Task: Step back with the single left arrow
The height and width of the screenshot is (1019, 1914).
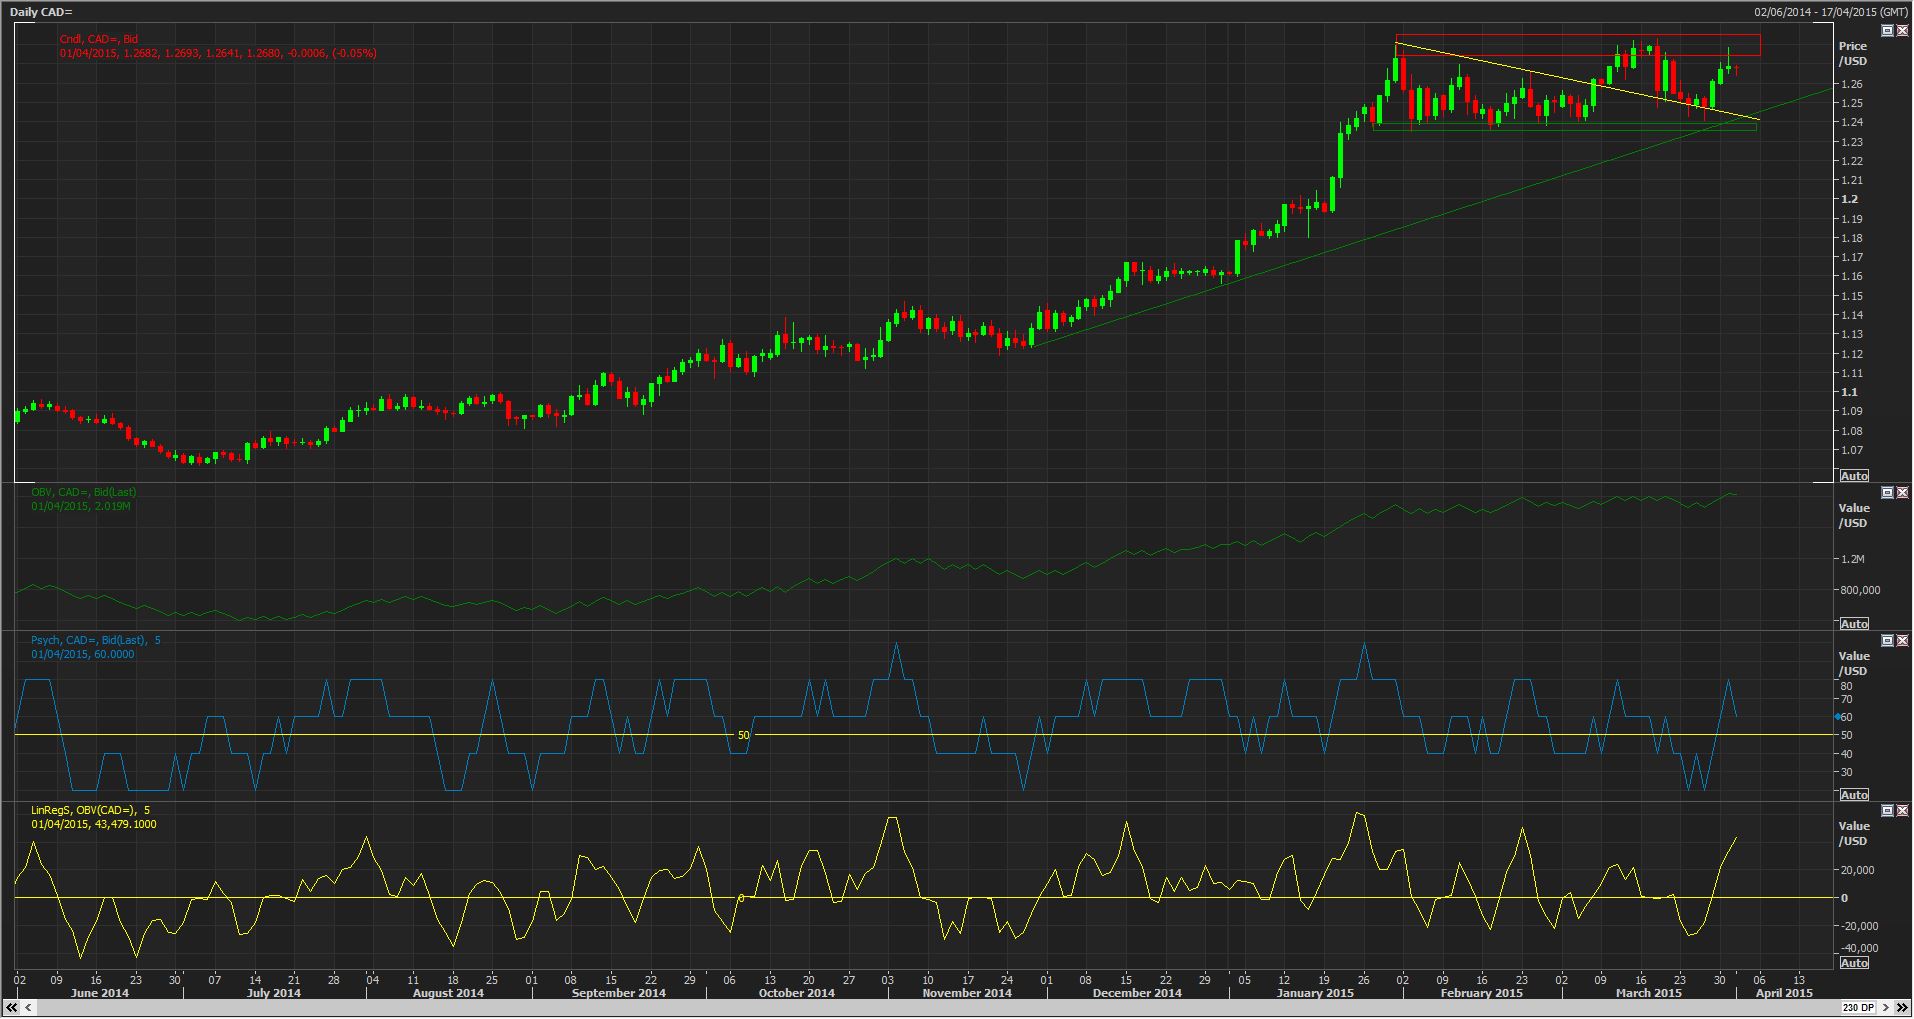Action: point(28,1007)
